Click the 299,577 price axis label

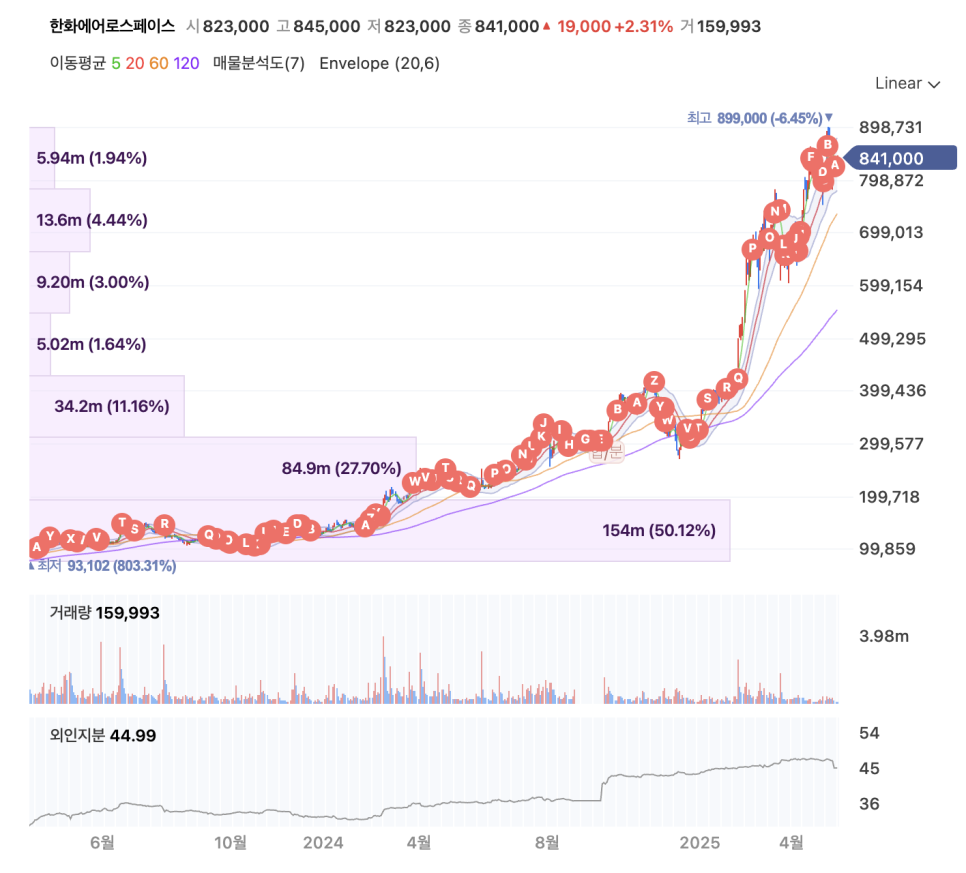(891, 444)
